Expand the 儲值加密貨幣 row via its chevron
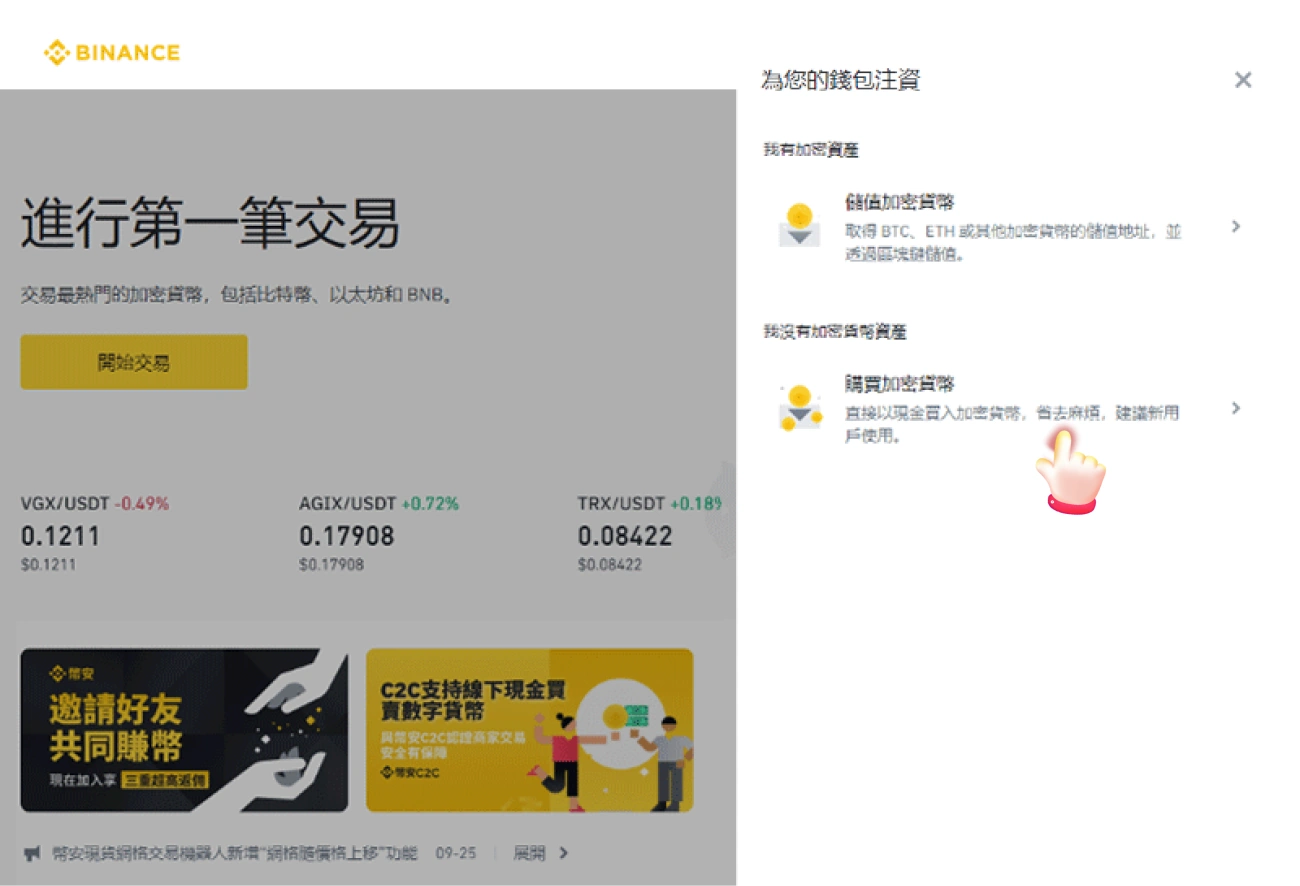Viewport: 1300px width, 886px height. 1237,227
